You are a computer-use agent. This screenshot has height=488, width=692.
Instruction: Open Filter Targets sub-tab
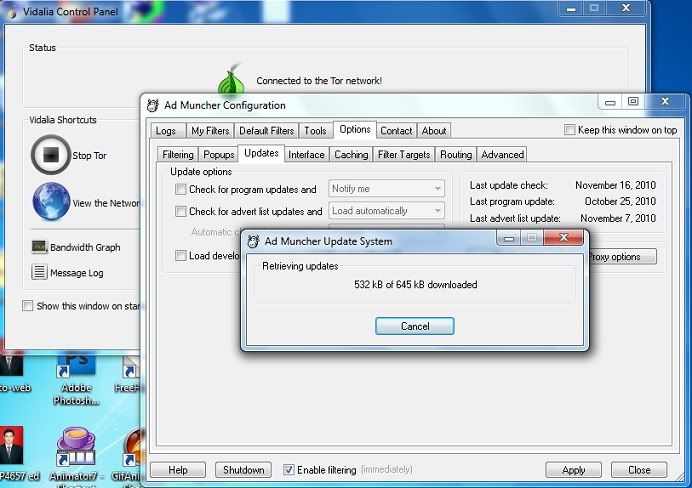click(404, 154)
